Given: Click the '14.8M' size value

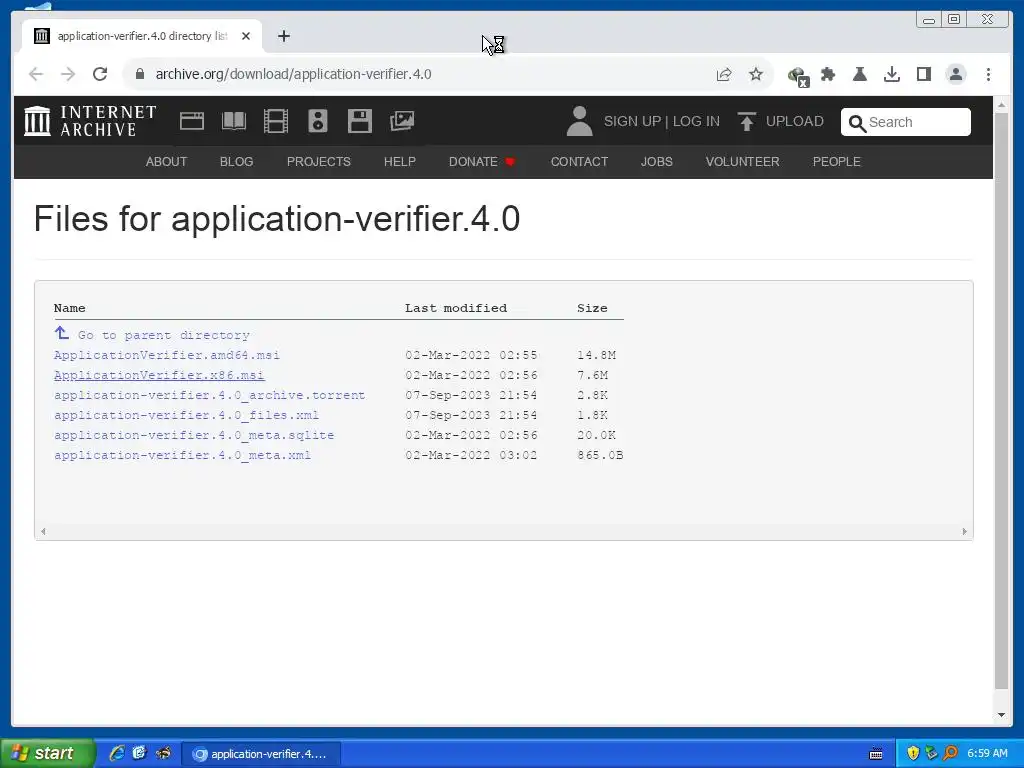Looking at the screenshot, I should [596, 355].
